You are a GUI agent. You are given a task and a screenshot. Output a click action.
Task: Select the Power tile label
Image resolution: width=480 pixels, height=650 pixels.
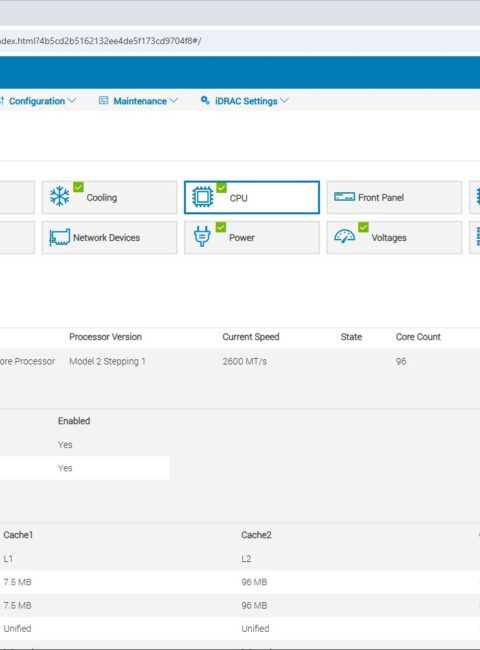(x=242, y=238)
